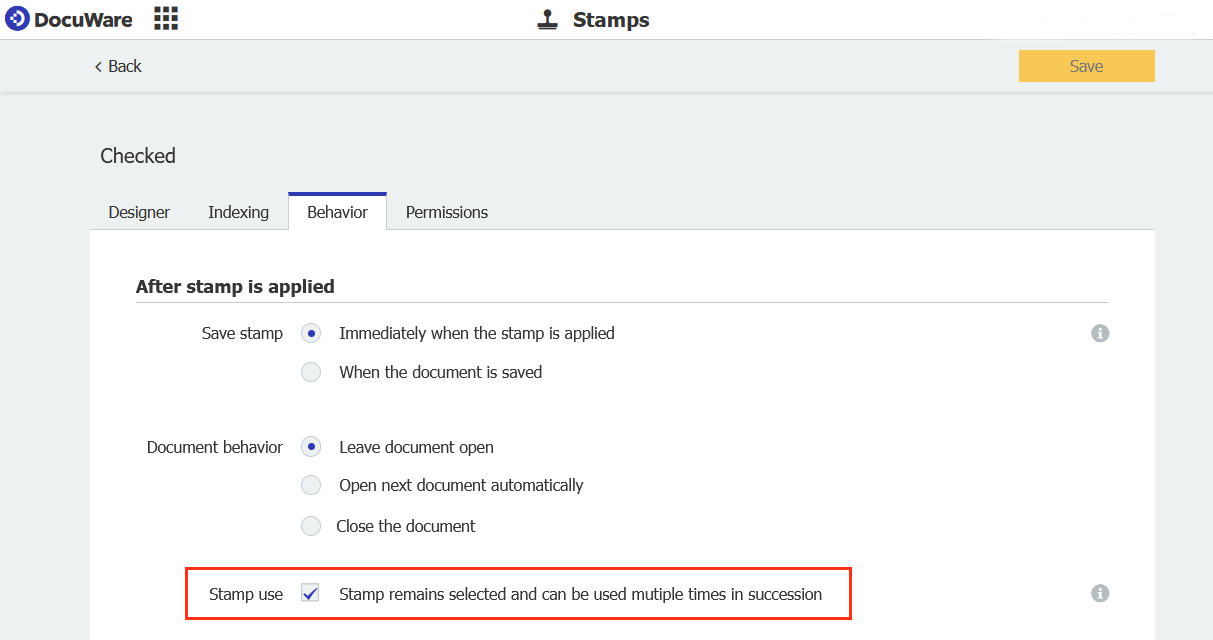Open the app grid waffle icon
Screen dimensions: 1213x640
point(165,18)
